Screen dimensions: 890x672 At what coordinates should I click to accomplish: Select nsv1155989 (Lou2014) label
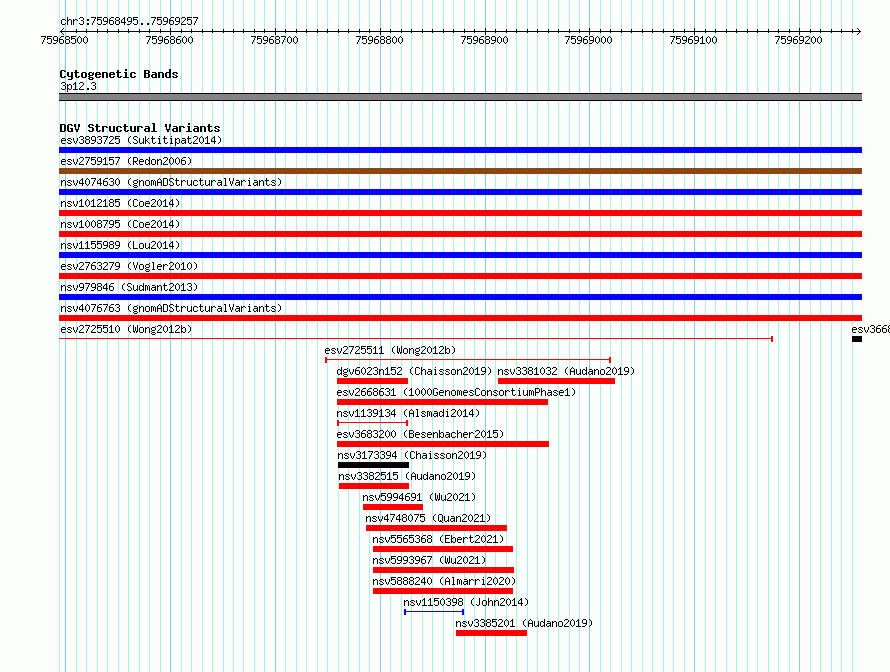click(120, 245)
